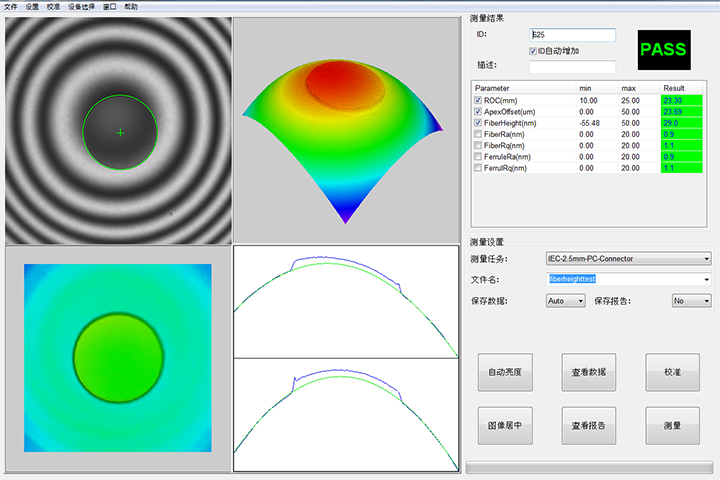Click the ID input field
This screenshot has width=720, height=480.
pyautogui.click(x=572, y=34)
